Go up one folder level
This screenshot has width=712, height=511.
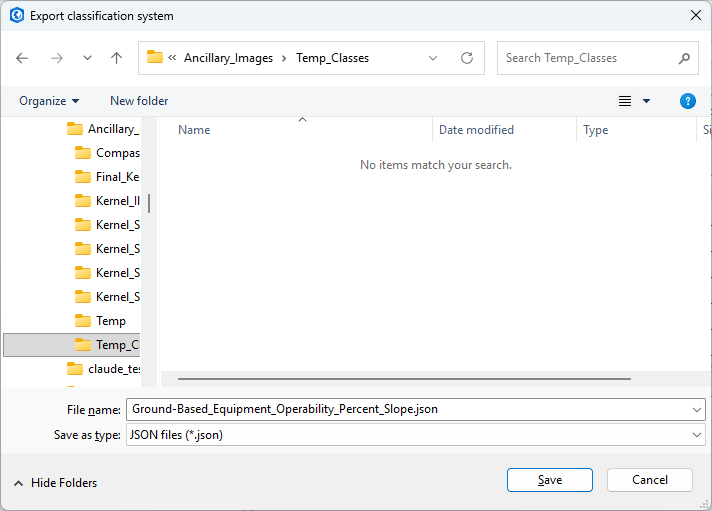116,58
